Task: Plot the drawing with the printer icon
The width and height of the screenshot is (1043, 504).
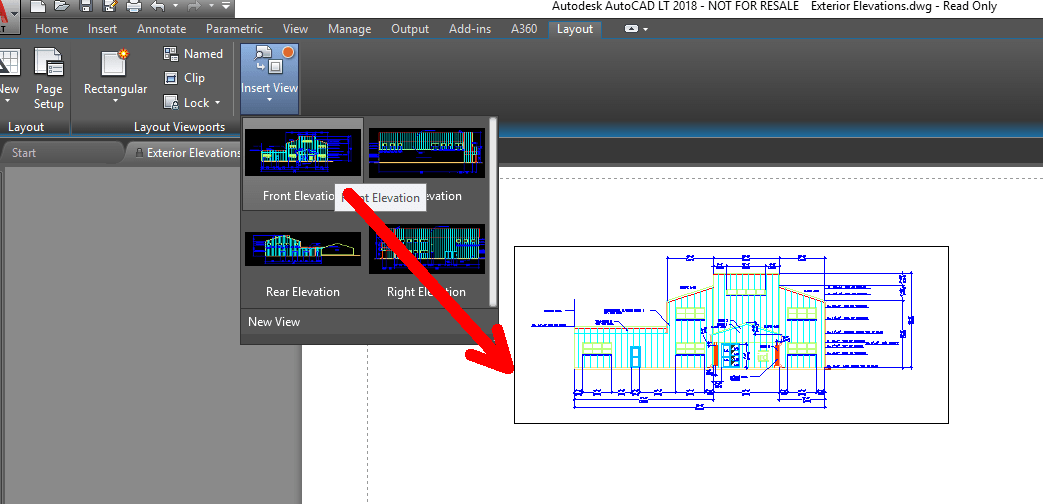Action: pyautogui.click(x=134, y=7)
